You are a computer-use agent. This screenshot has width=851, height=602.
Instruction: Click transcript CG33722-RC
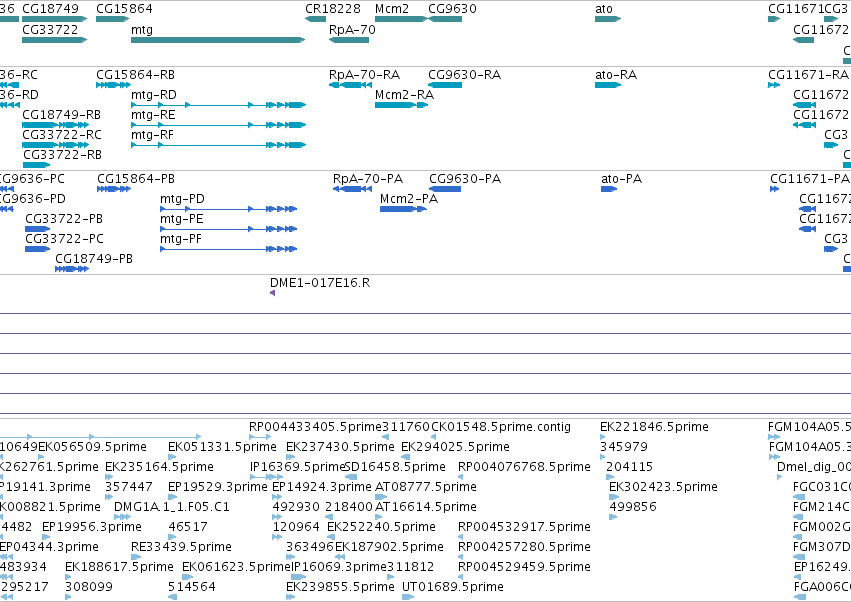click(62, 135)
